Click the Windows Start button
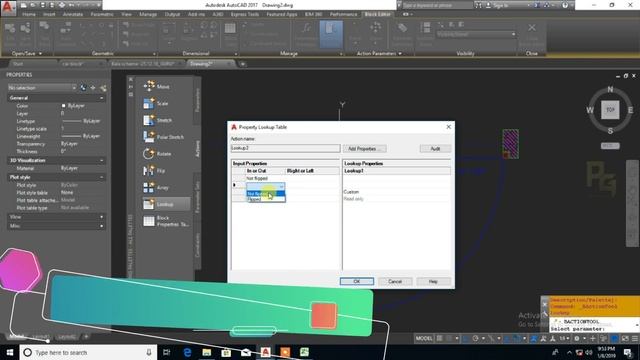The width and height of the screenshot is (640, 360). point(10,352)
